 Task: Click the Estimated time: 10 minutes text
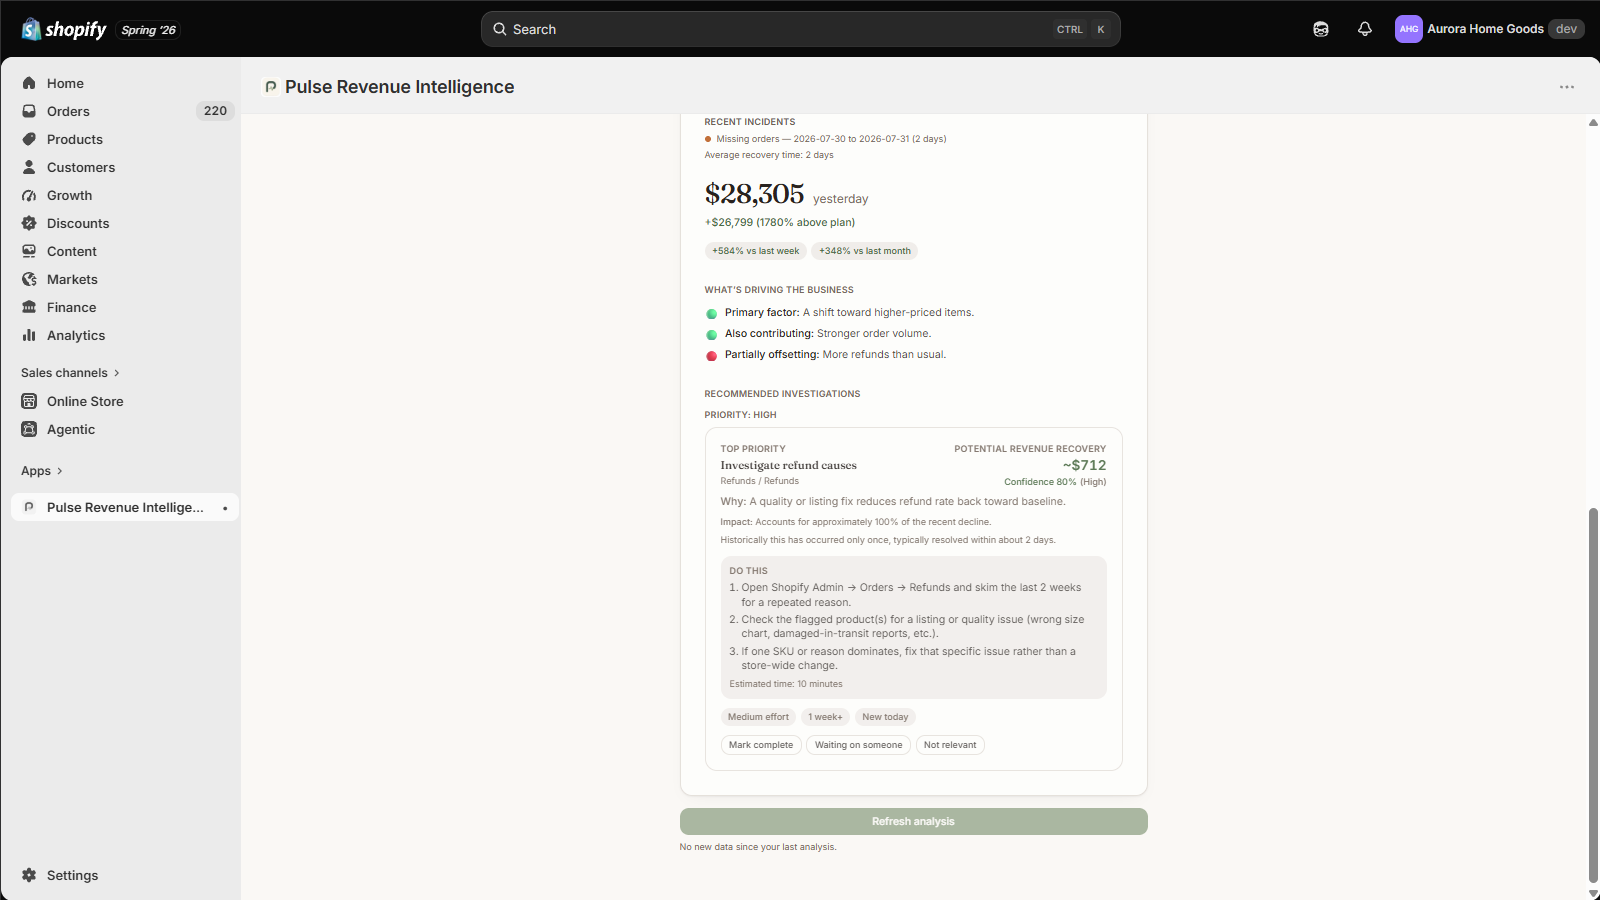[786, 684]
